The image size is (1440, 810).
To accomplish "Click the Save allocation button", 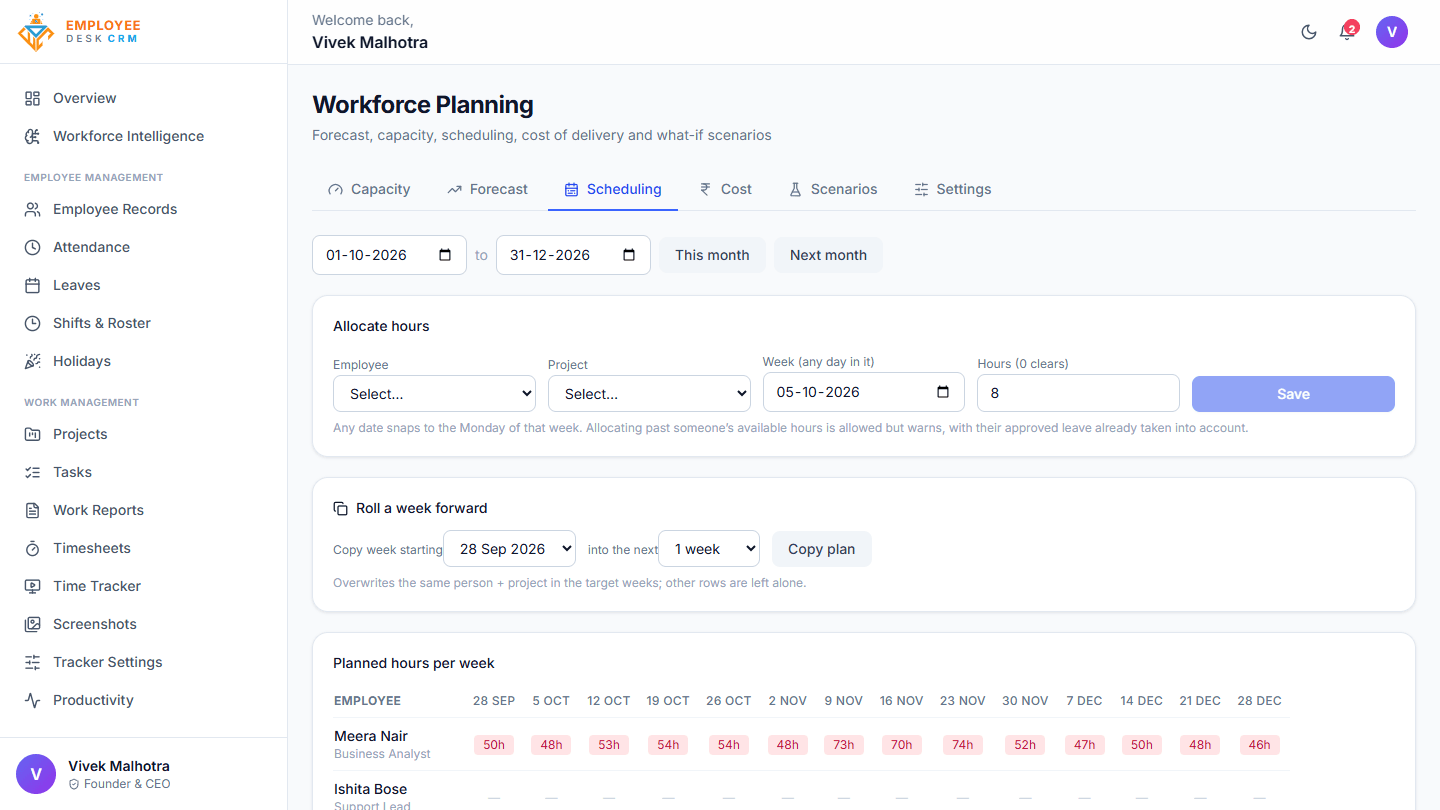I will 1293,394.
